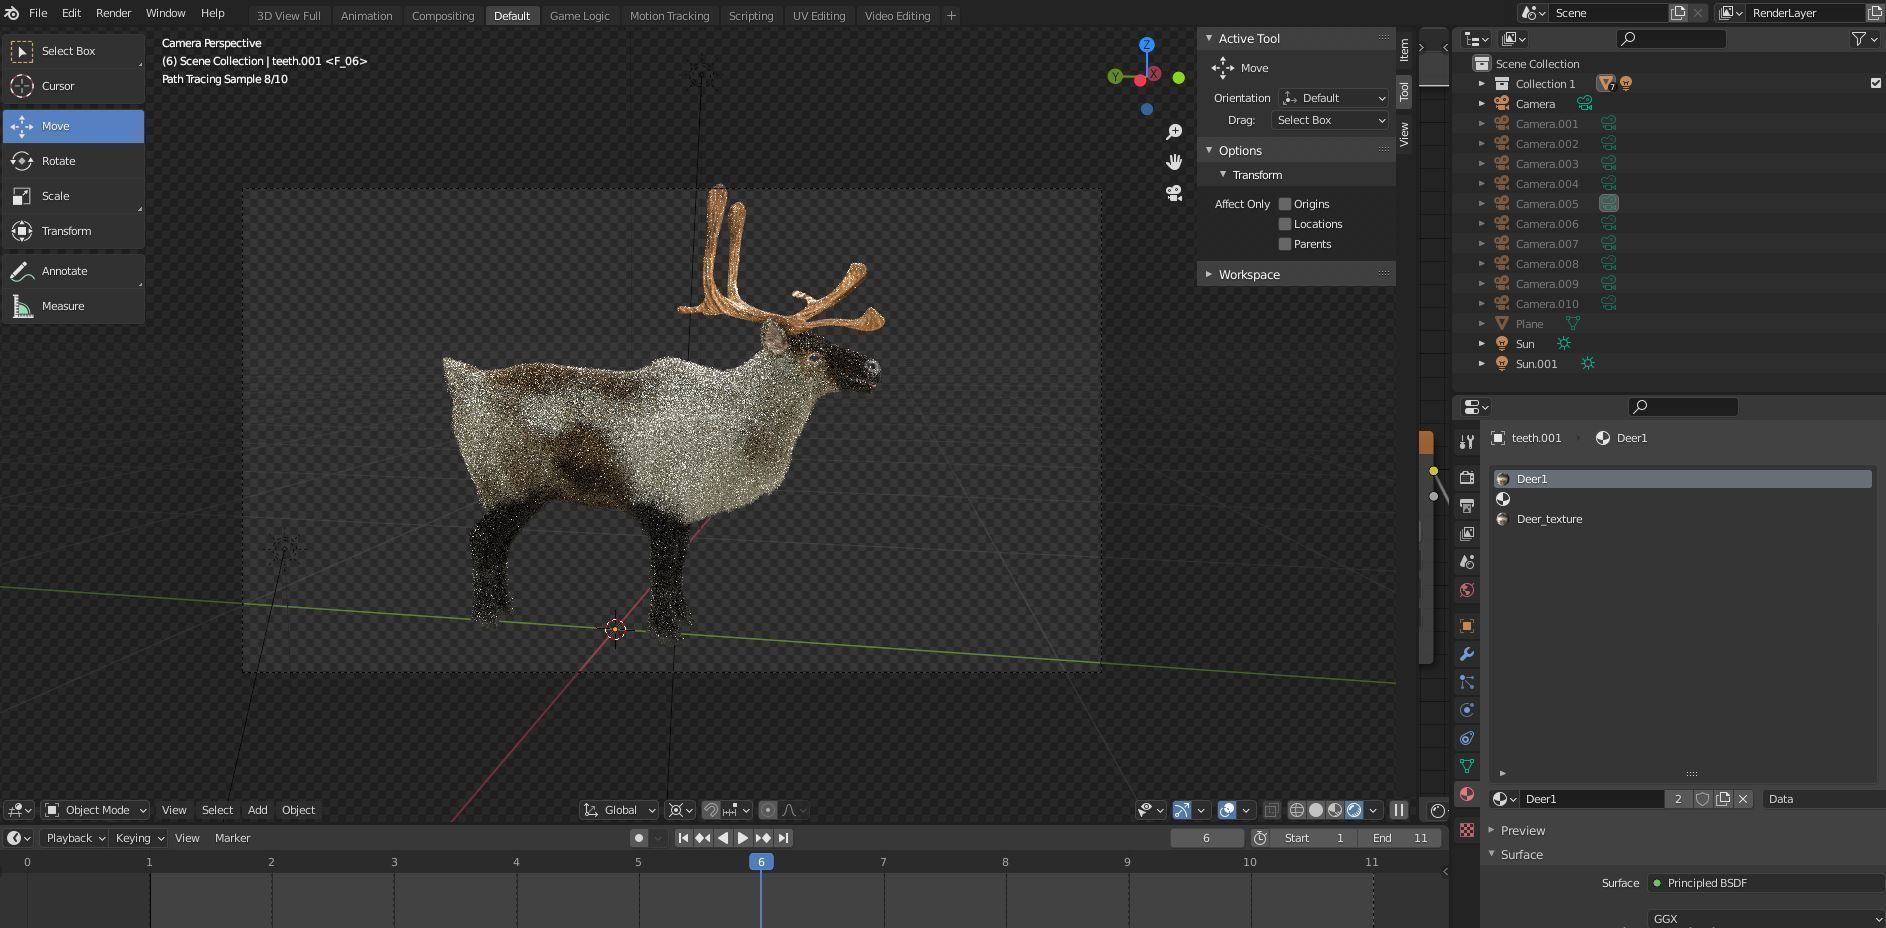Image resolution: width=1886 pixels, height=928 pixels.
Task: Open the Object Constraints tab icon
Action: (1467, 738)
